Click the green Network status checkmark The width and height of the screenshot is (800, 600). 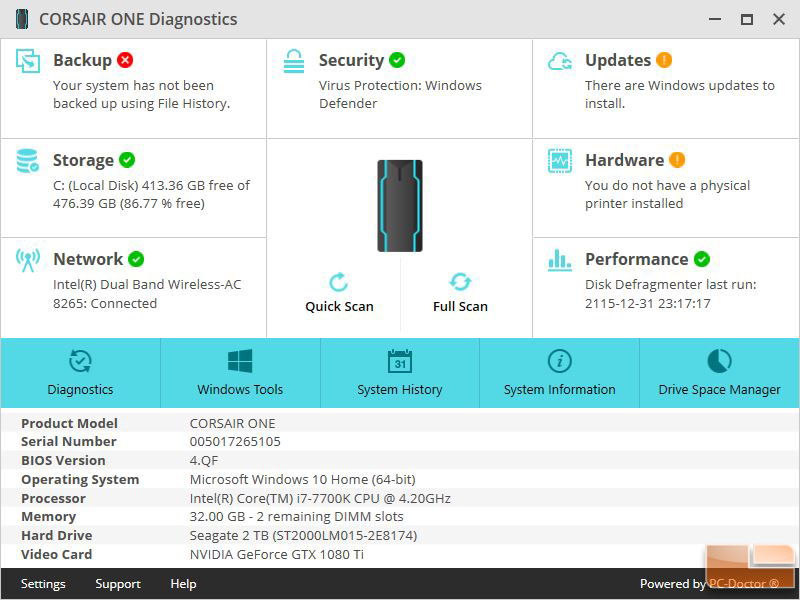click(x=136, y=259)
